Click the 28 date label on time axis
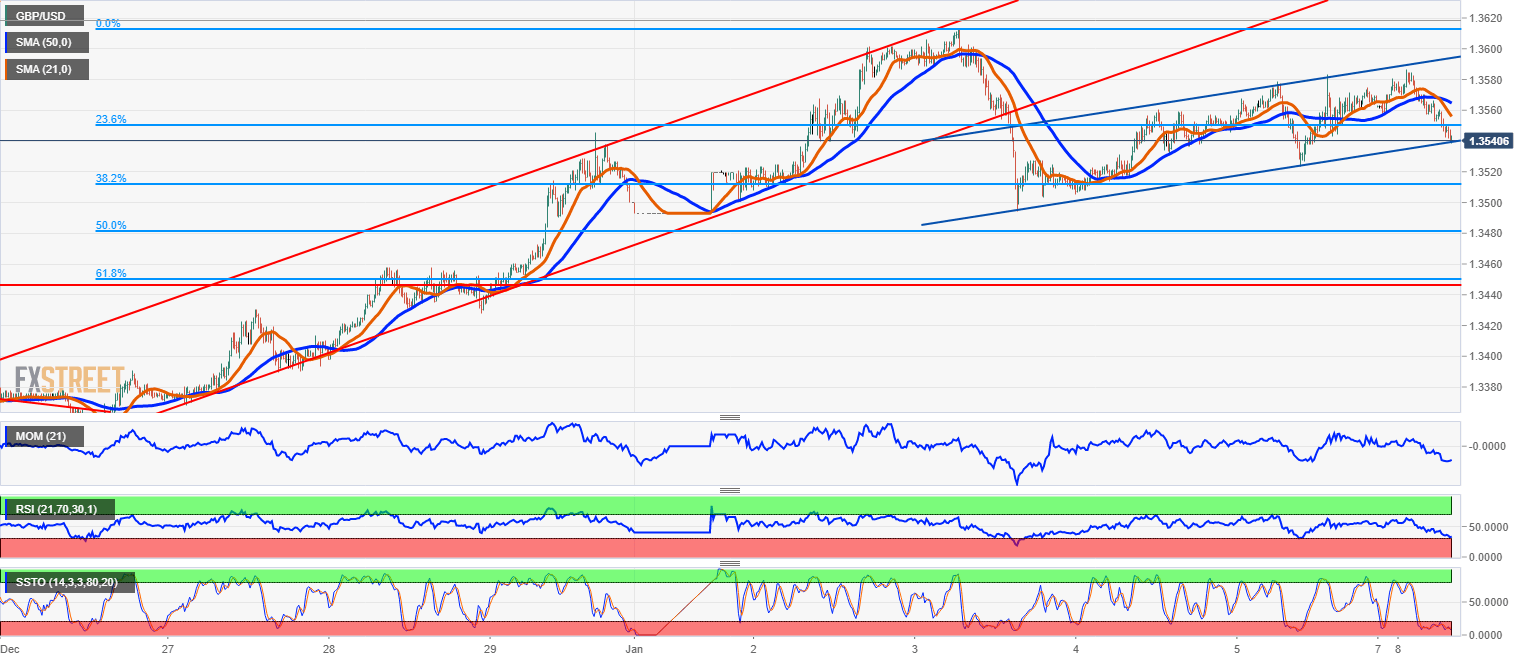This screenshot has width=1531, height=662. point(328,649)
